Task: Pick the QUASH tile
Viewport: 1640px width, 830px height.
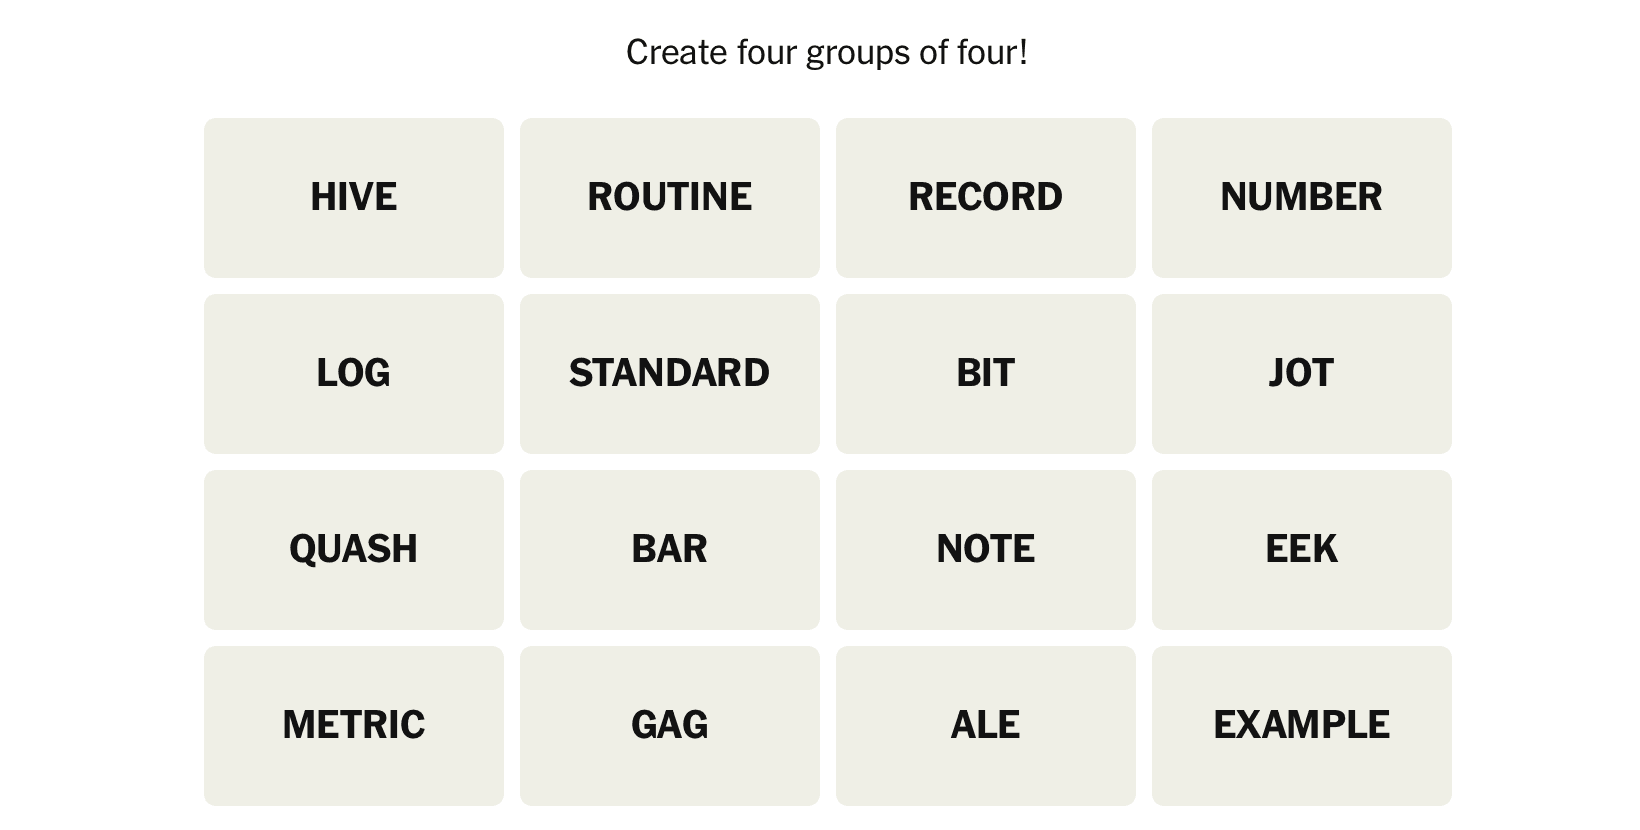Action: pos(353,549)
